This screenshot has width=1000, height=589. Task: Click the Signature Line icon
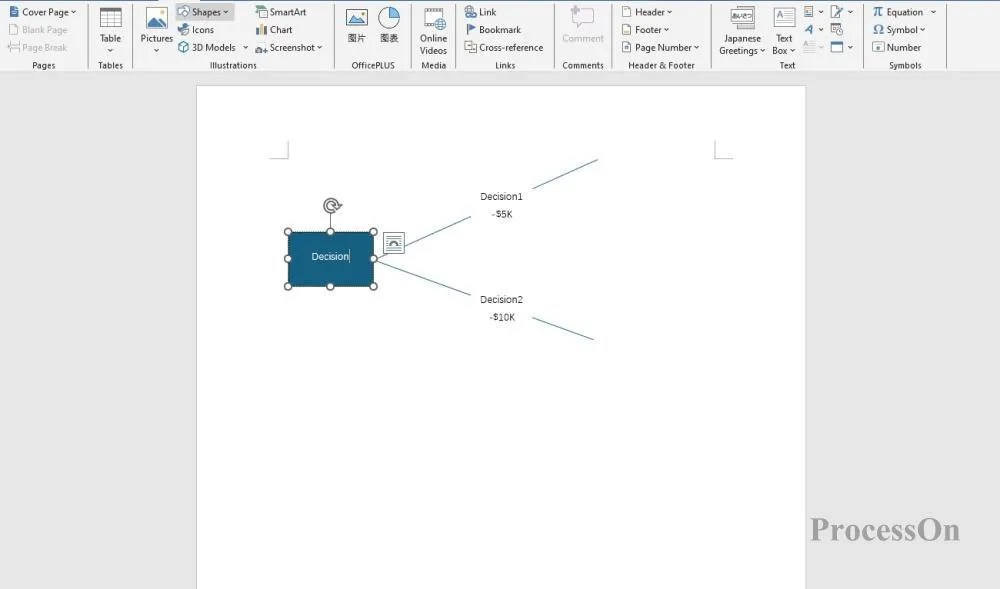837,11
